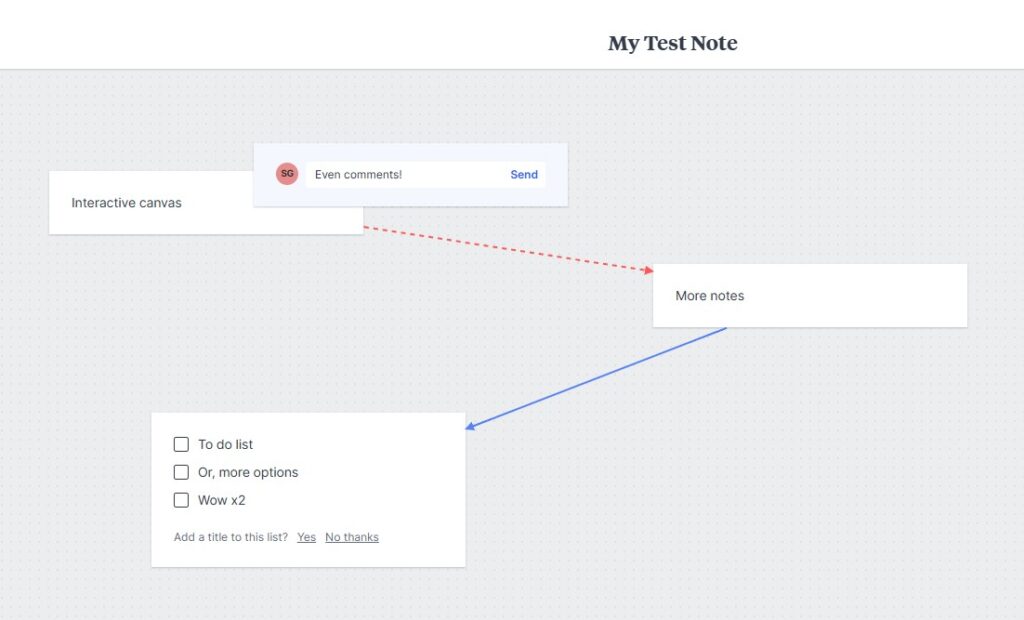This screenshot has height=620, width=1024.
Task: Edit the 'Wow x2' item text
Action: click(x=222, y=501)
